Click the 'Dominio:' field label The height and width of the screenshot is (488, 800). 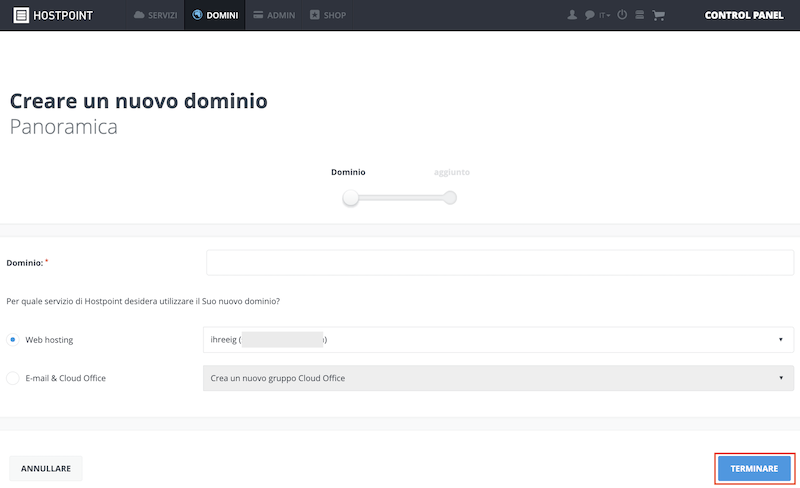pyautogui.click(x=24, y=263)
